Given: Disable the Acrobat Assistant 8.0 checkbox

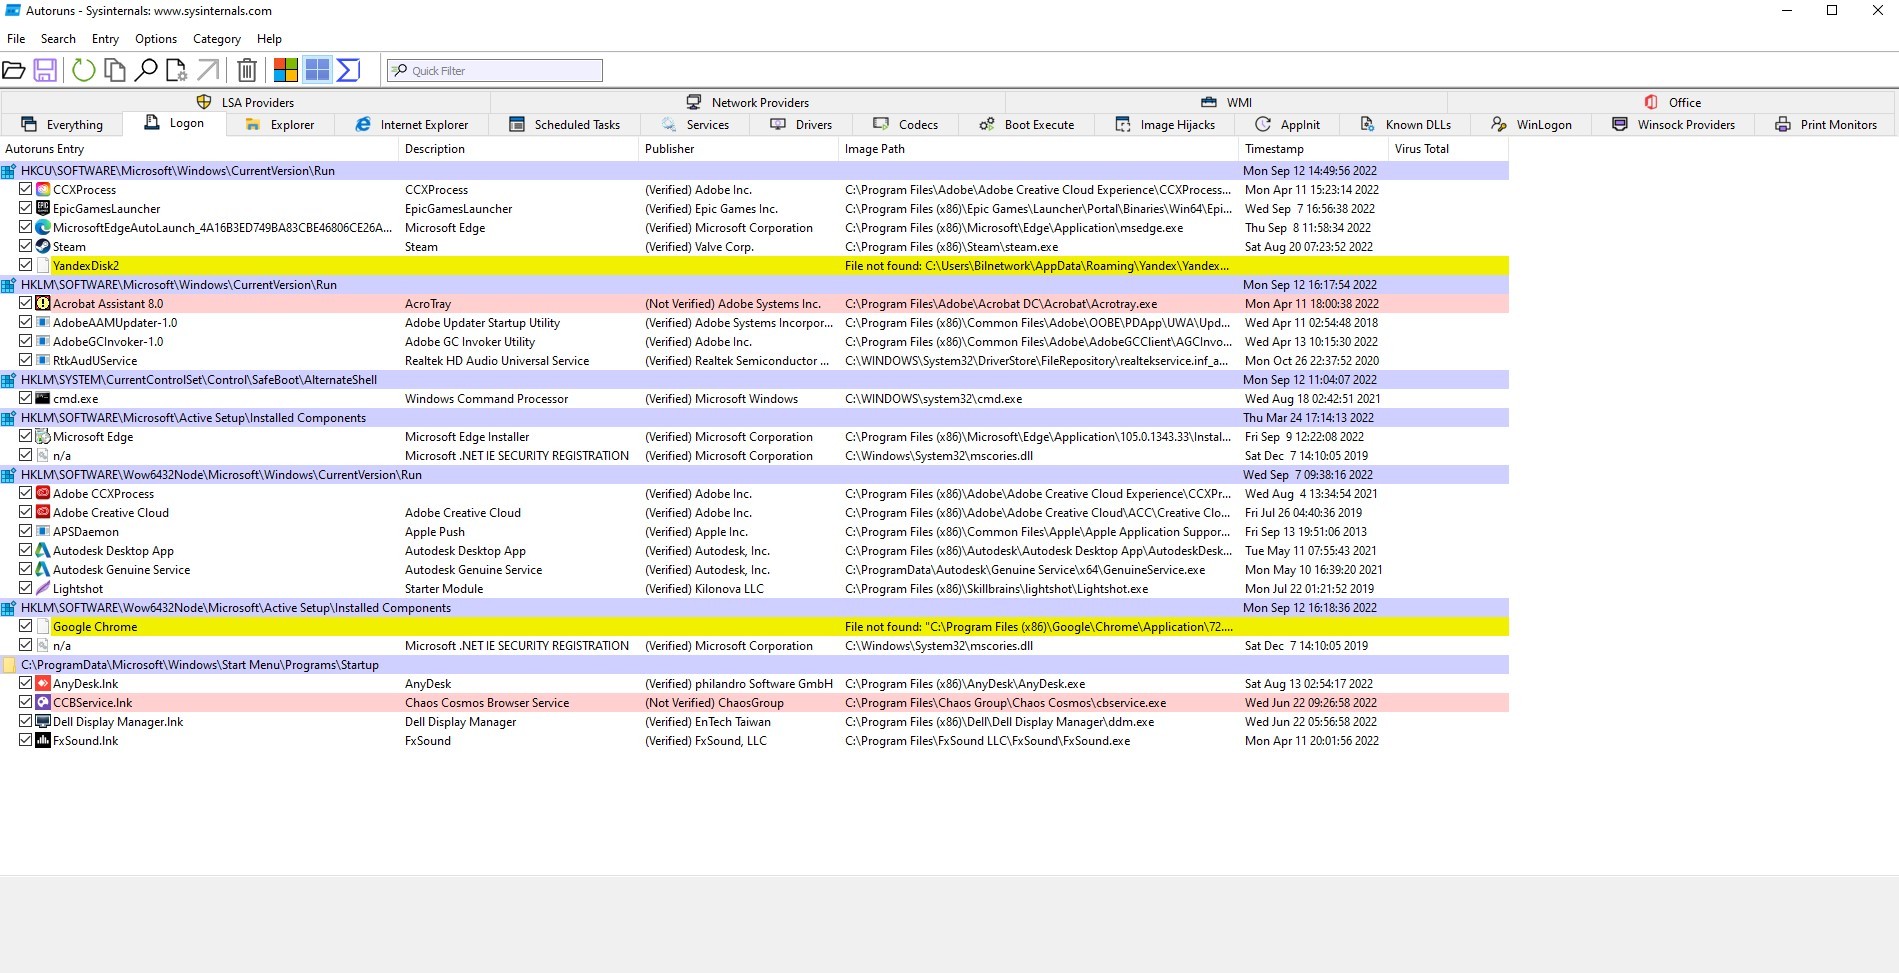Looking at the screenshot, I should coord(26,303).
